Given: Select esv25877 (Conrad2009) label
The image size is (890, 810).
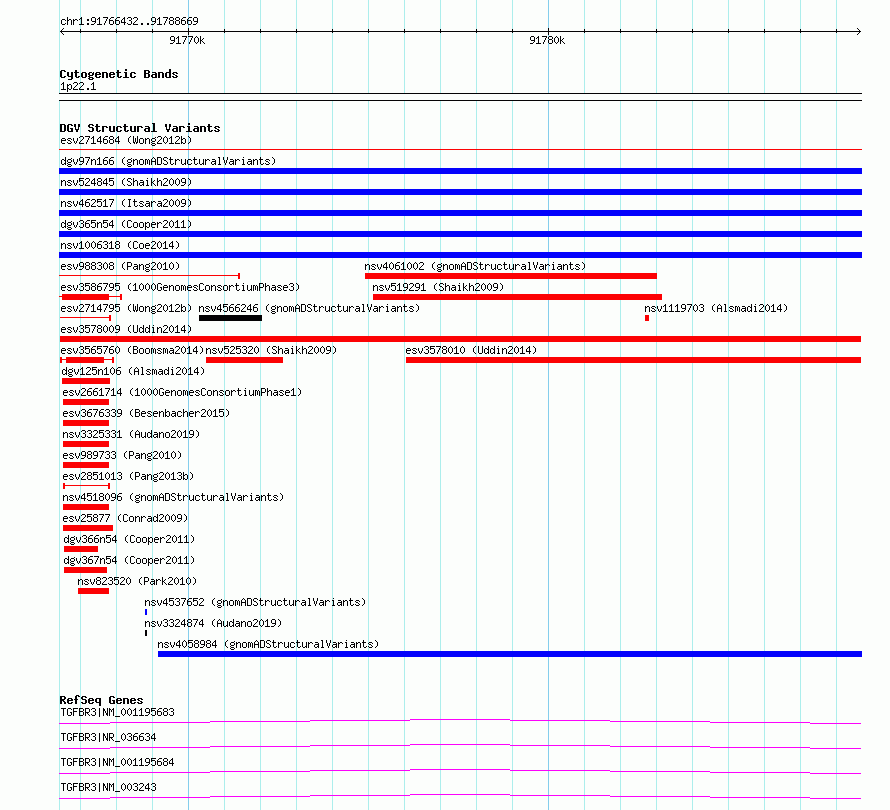Looking at the screenshot, I should click(x=125, y=518).
